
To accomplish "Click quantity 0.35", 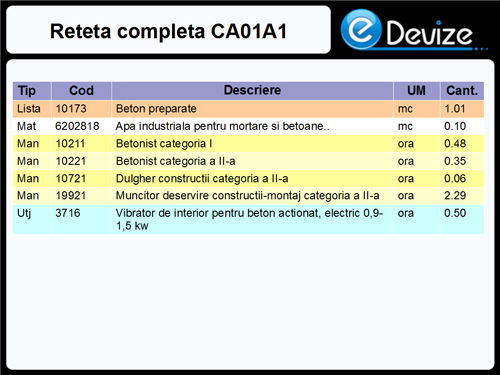I will point(455,161).
